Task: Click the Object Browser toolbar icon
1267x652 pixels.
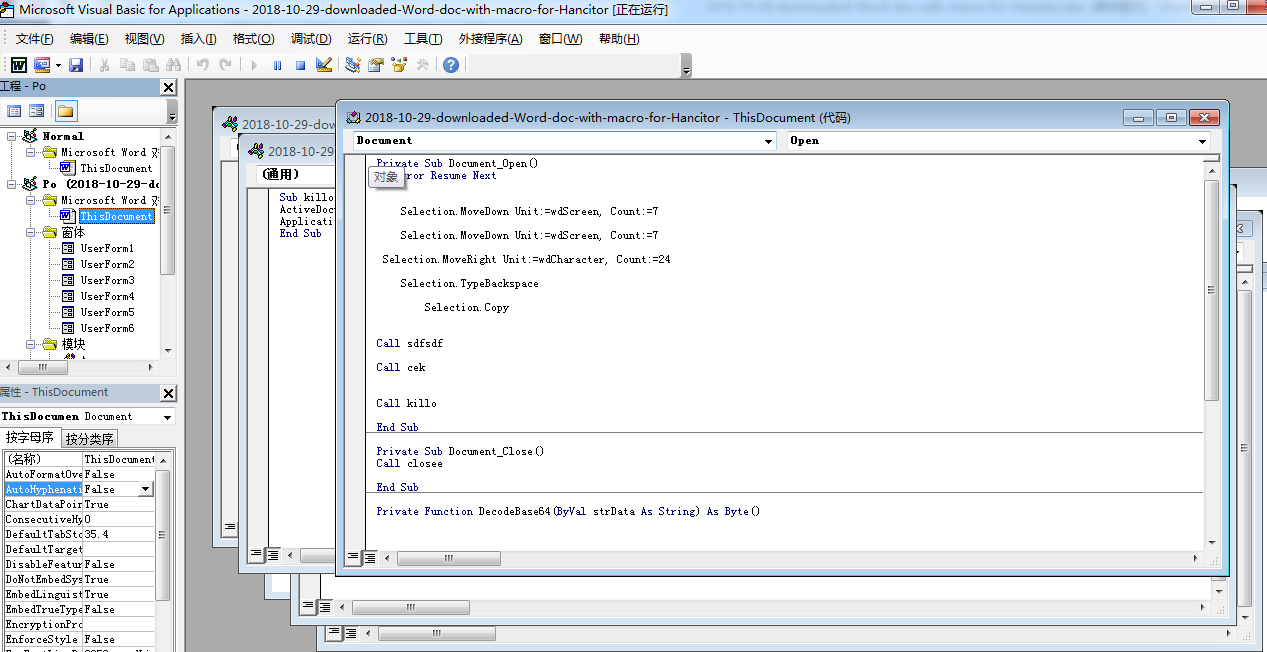Action: (399, 65)
